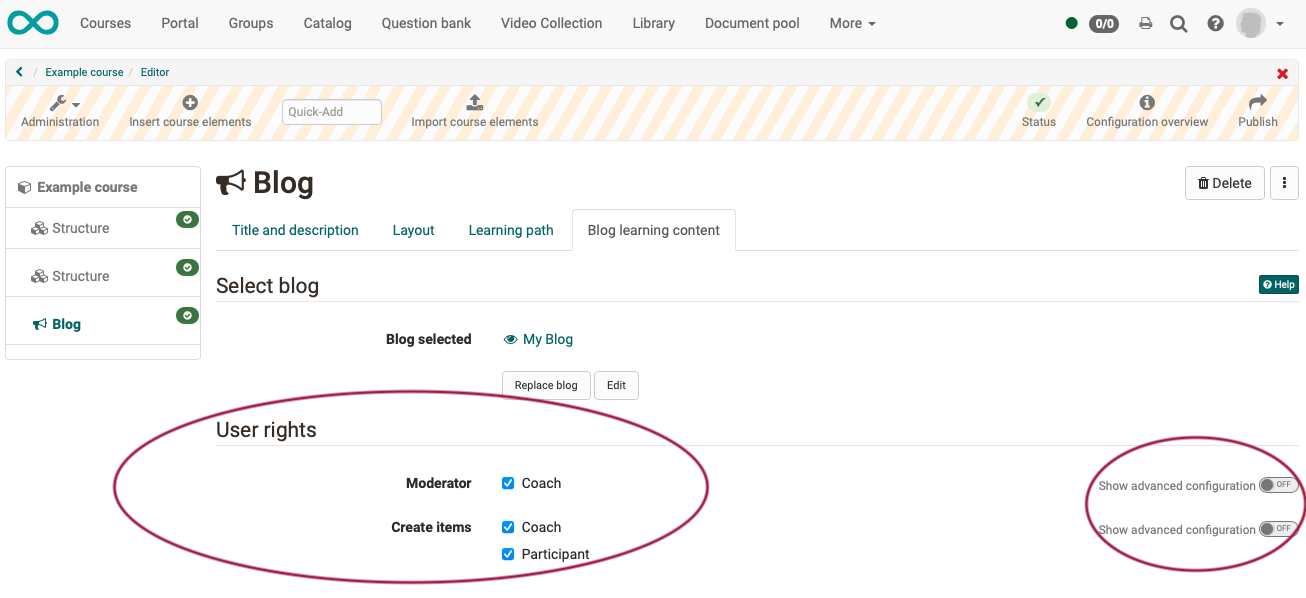Switch to the Learning path tab
This screenshot has width=1306, height=598.
coord(510,230)
